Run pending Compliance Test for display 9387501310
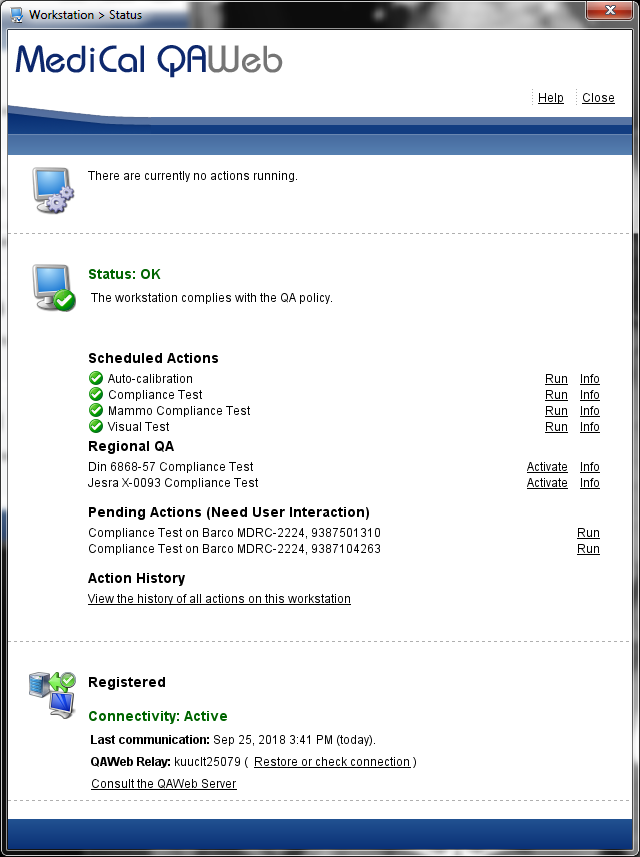Screen dimensions: 640x857 pos(588,533)
